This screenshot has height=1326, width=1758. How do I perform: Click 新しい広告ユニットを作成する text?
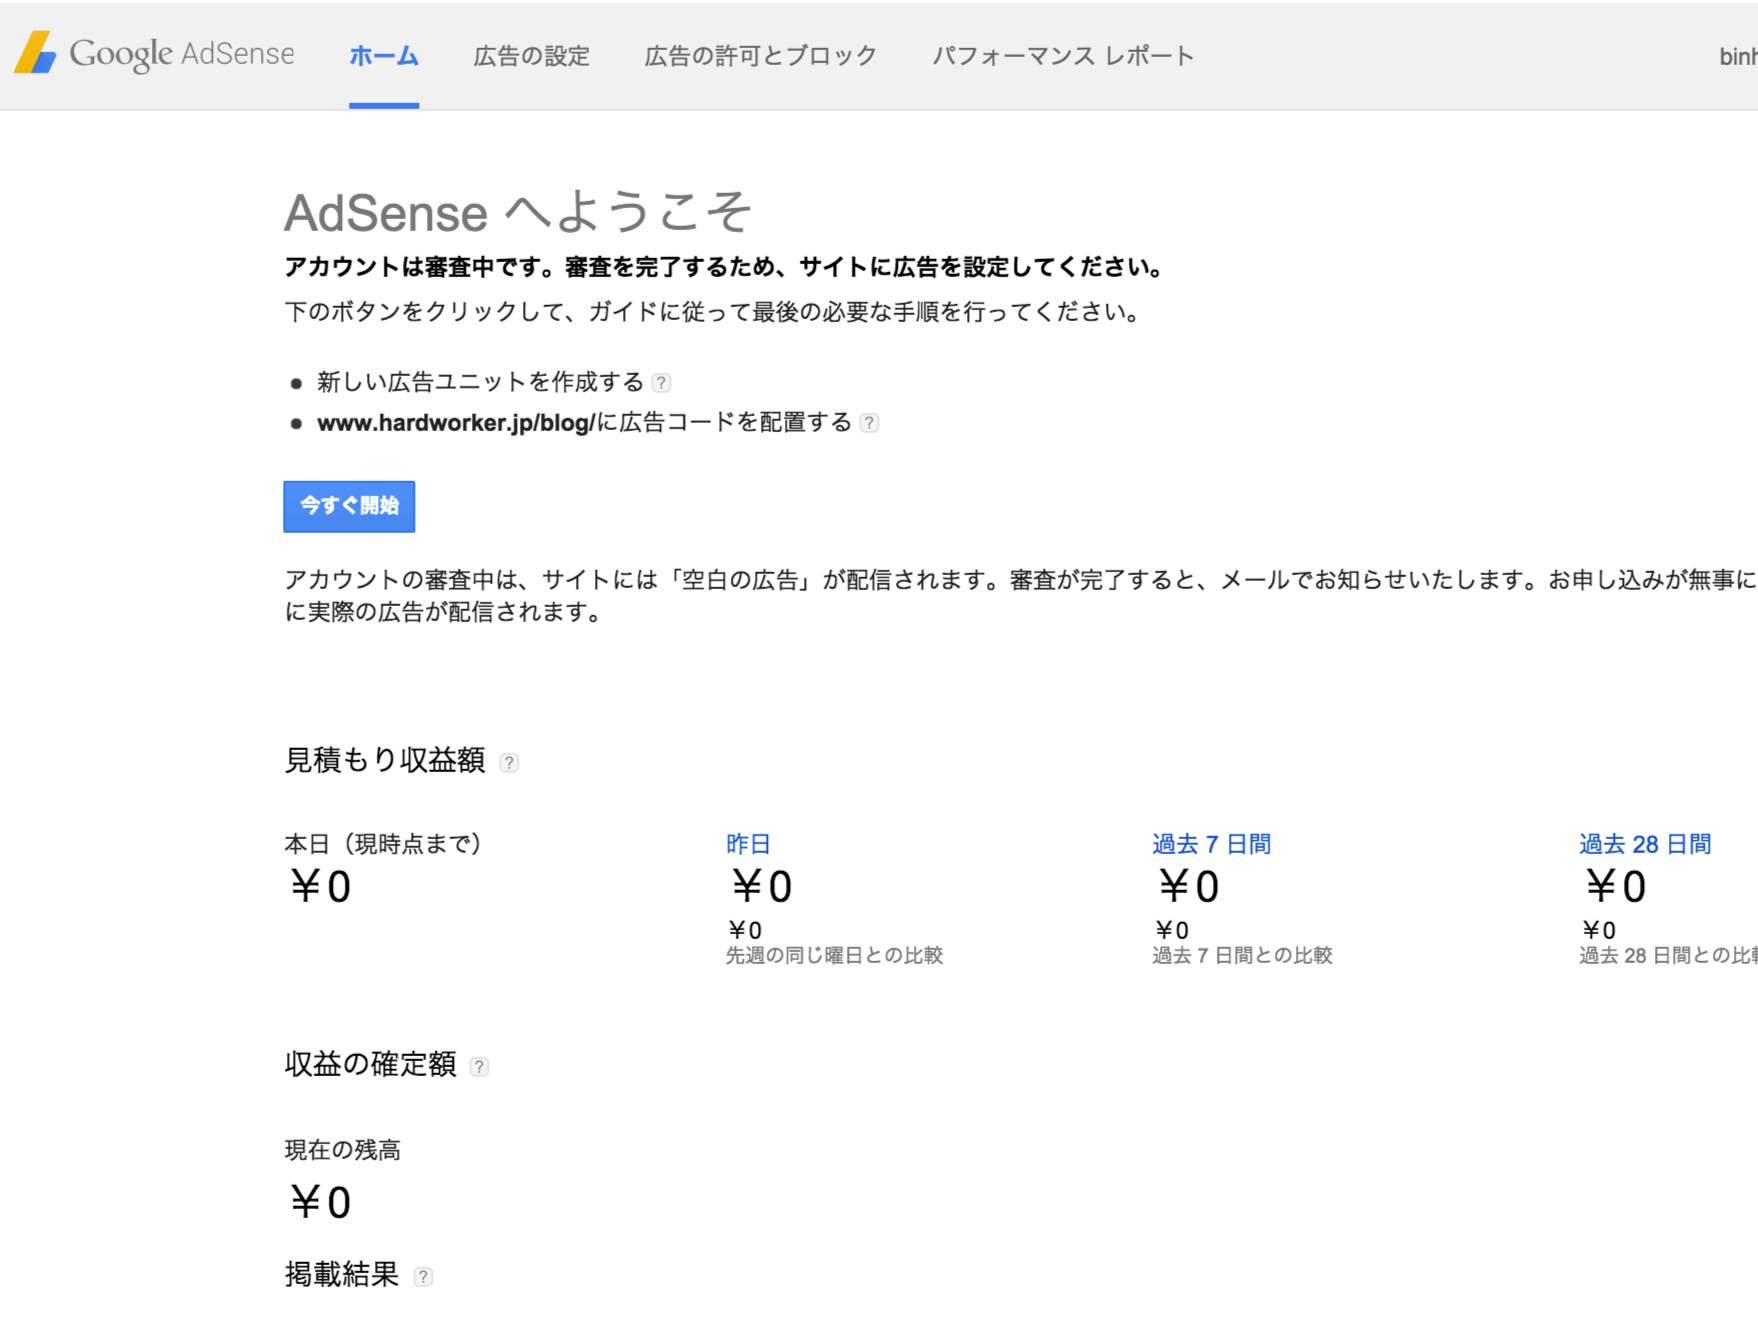click(480, 382)
